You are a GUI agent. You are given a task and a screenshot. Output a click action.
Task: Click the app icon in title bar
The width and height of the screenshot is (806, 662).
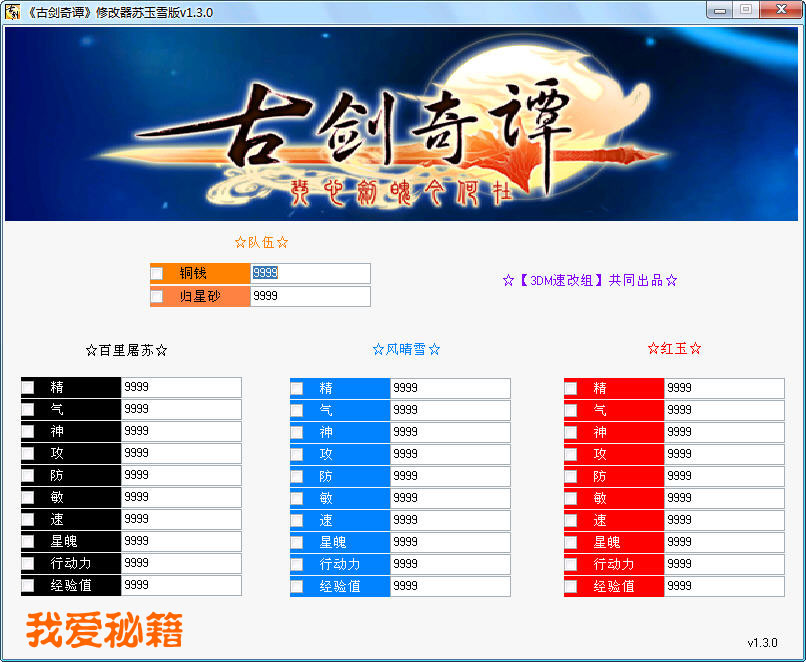[14, 11]
